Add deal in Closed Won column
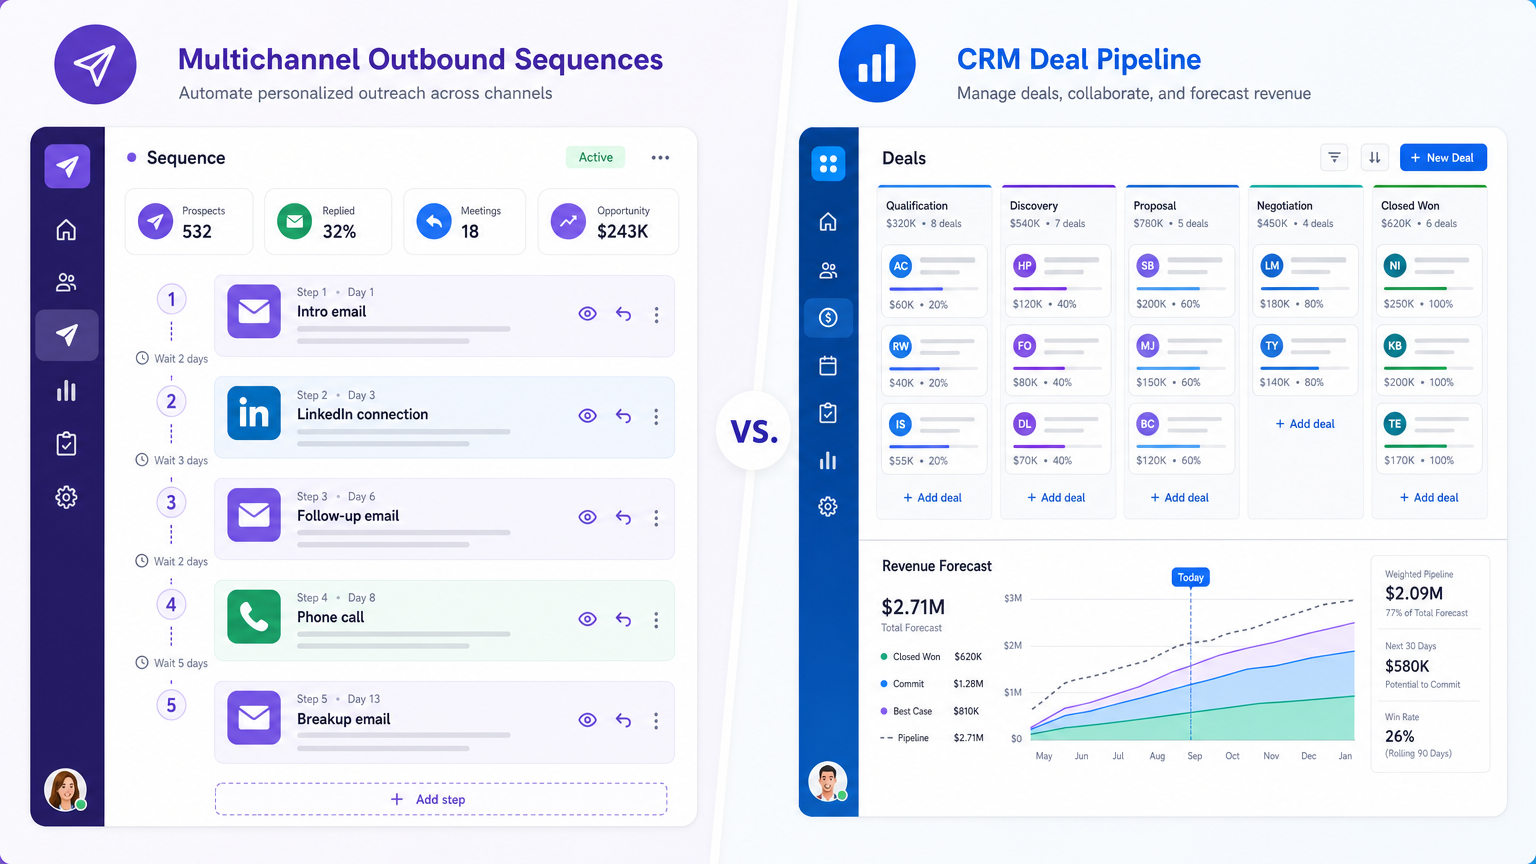Image resolution: width=1536 pixels, height=864 pixels. (1430, 497)
